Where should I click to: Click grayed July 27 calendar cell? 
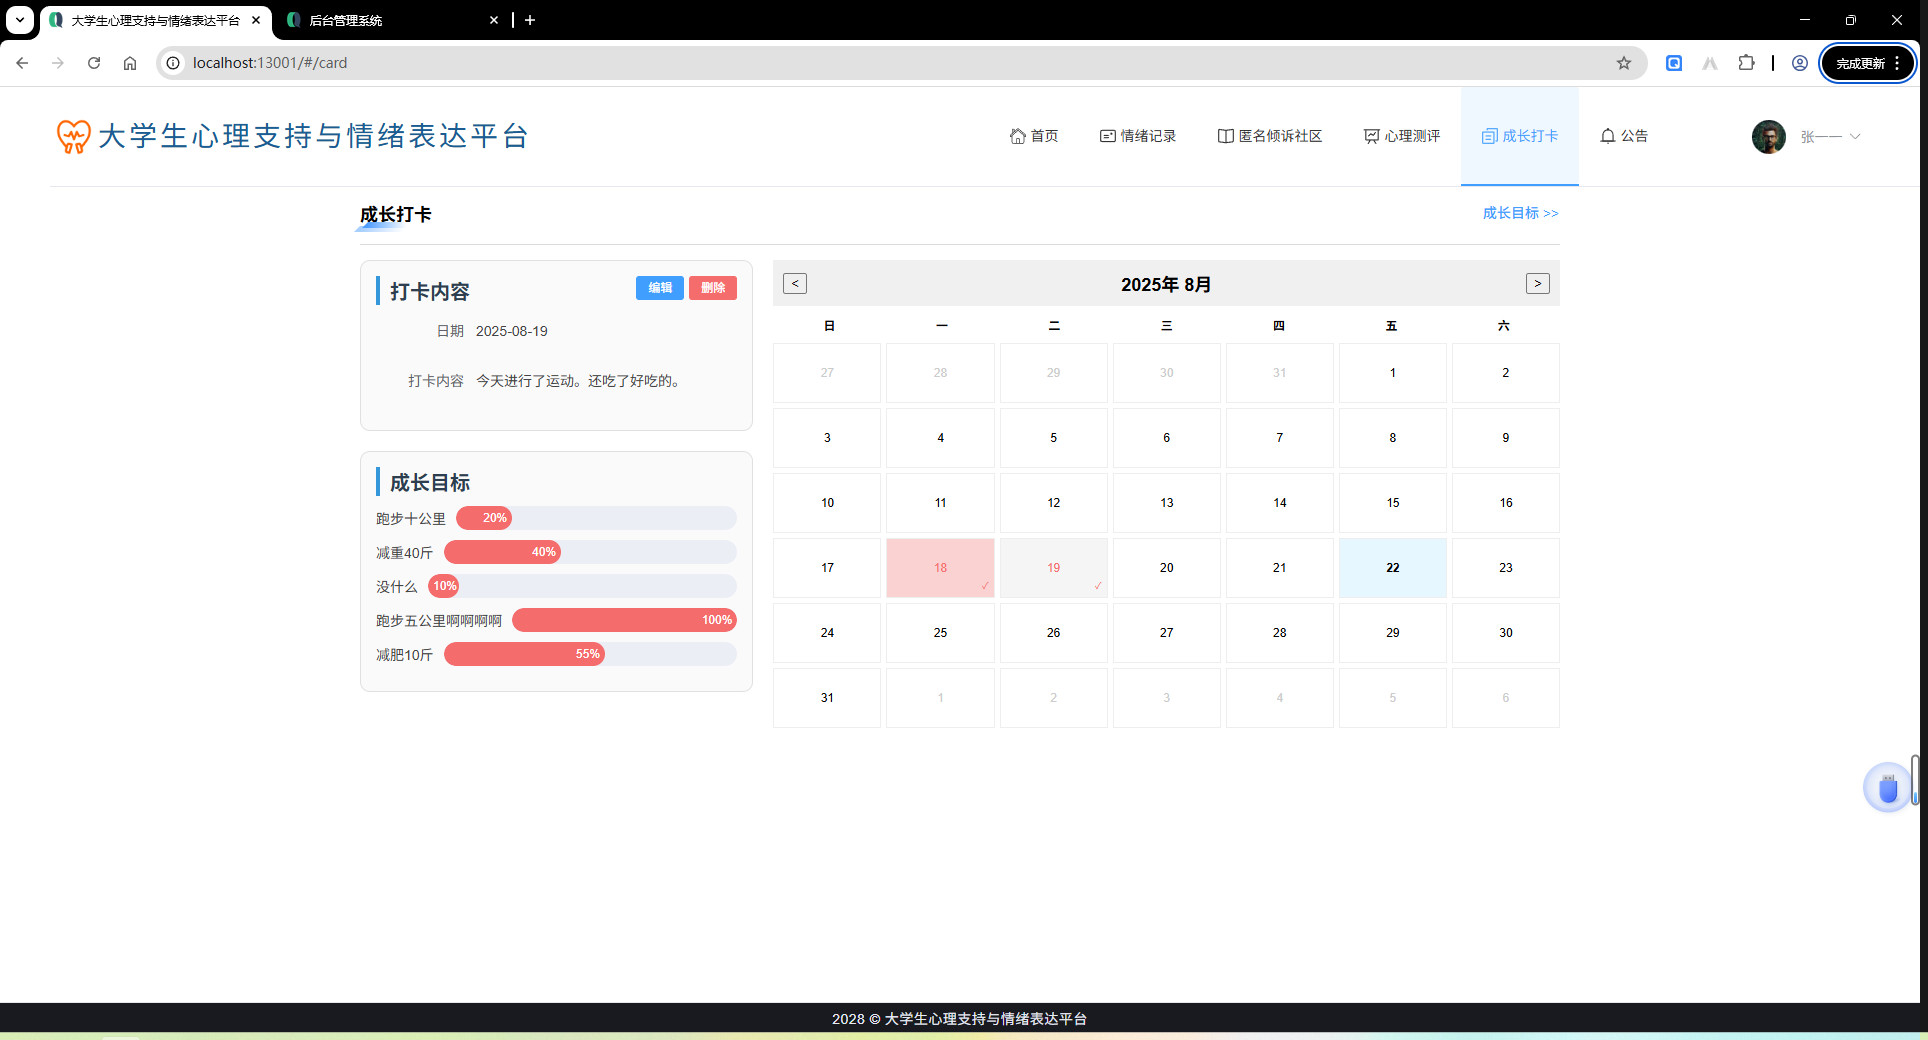tap(827, 373)
